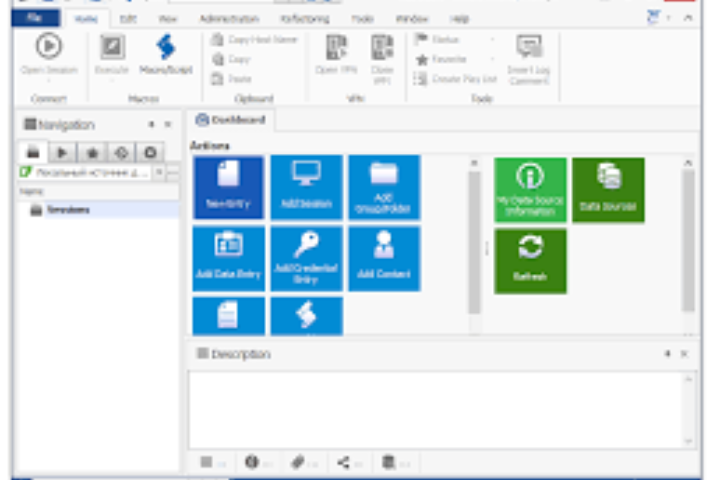
Task: Click the Add Data Entry tile
Action: pos(228,259)
